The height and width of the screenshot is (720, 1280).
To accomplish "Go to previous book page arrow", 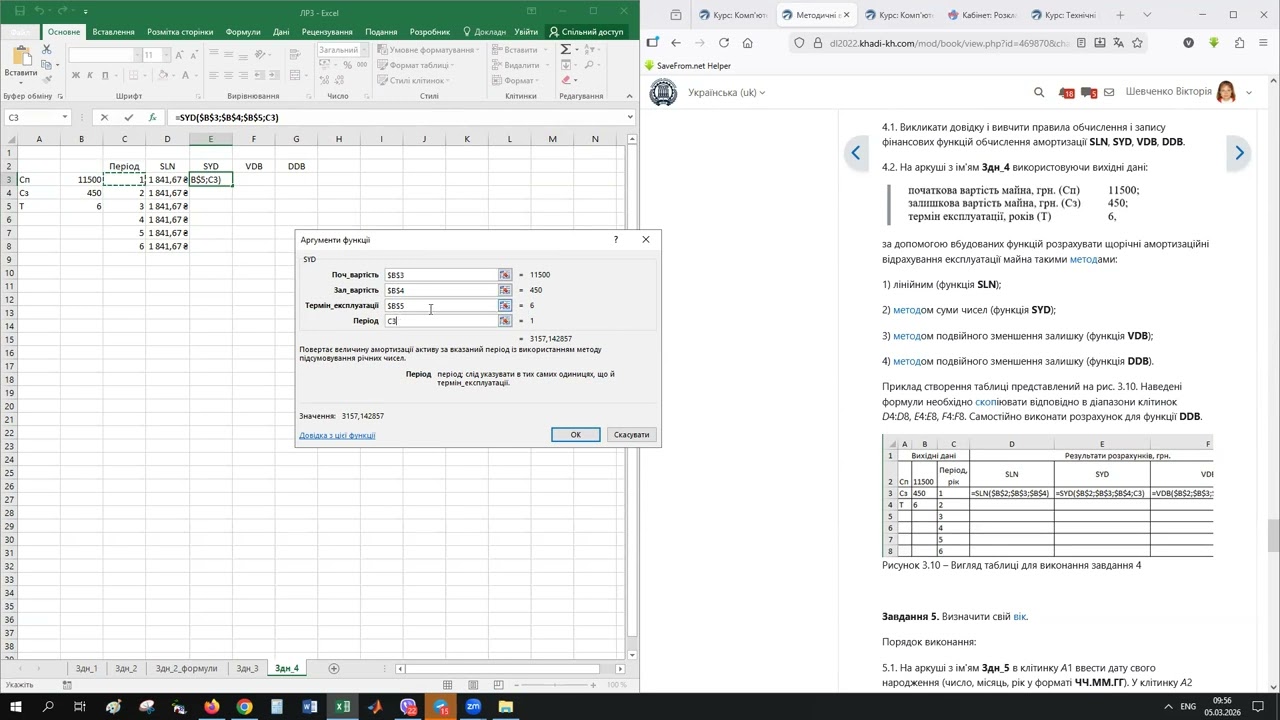I will point(856,153).
